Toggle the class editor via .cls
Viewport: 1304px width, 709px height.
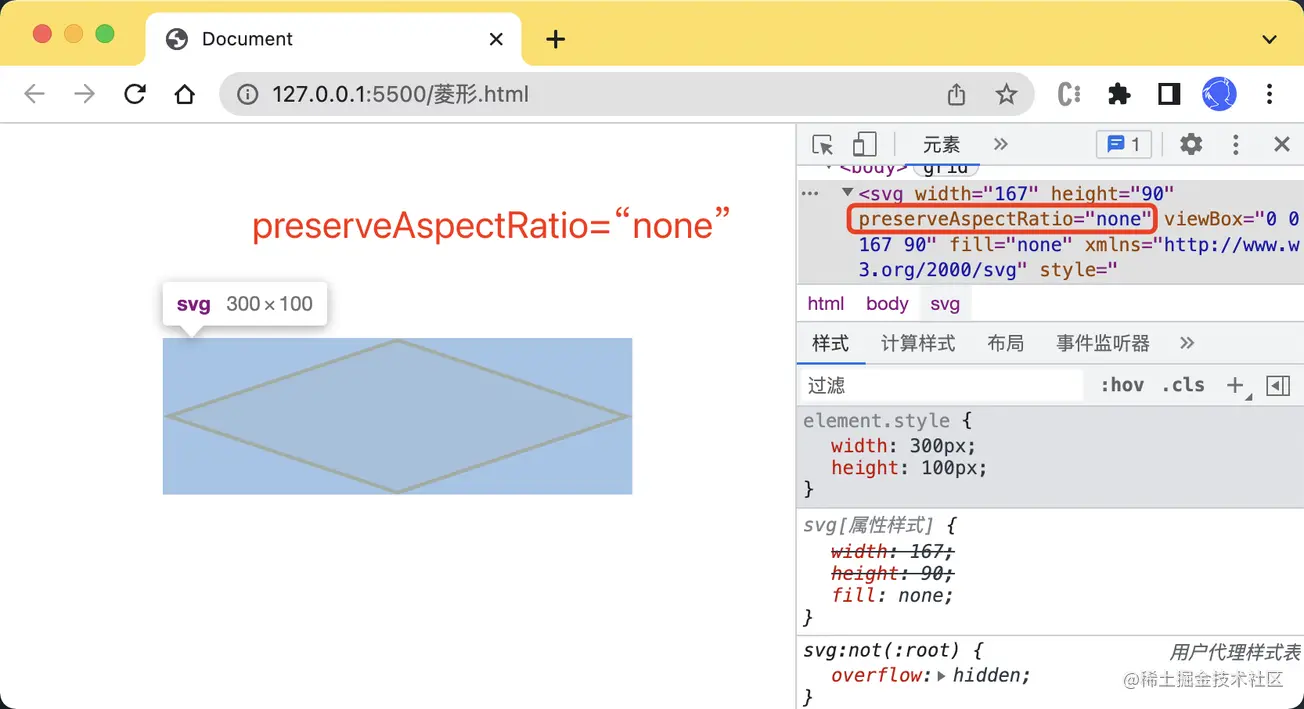[1183, 384]
